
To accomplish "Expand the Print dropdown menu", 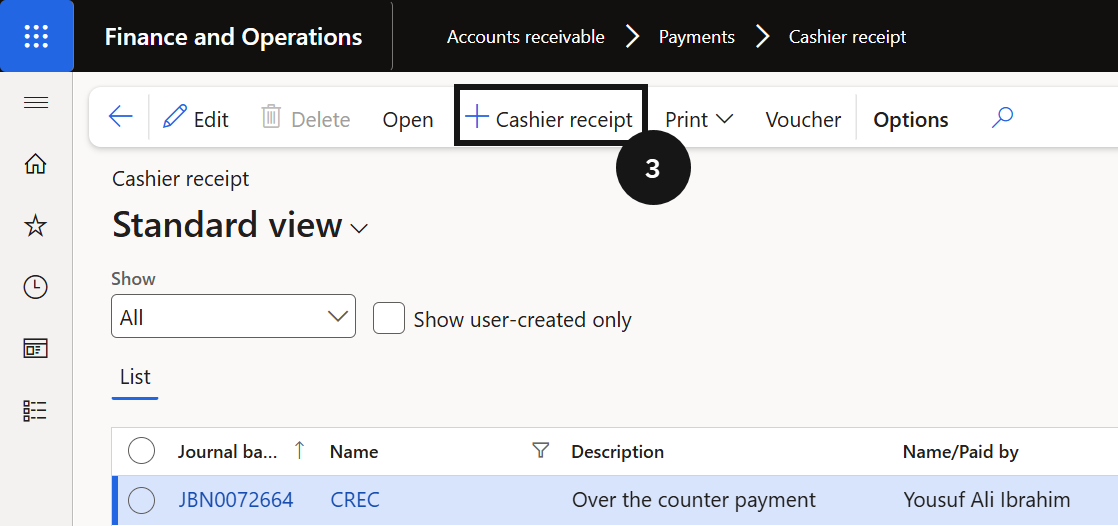I will pos(699,119).
